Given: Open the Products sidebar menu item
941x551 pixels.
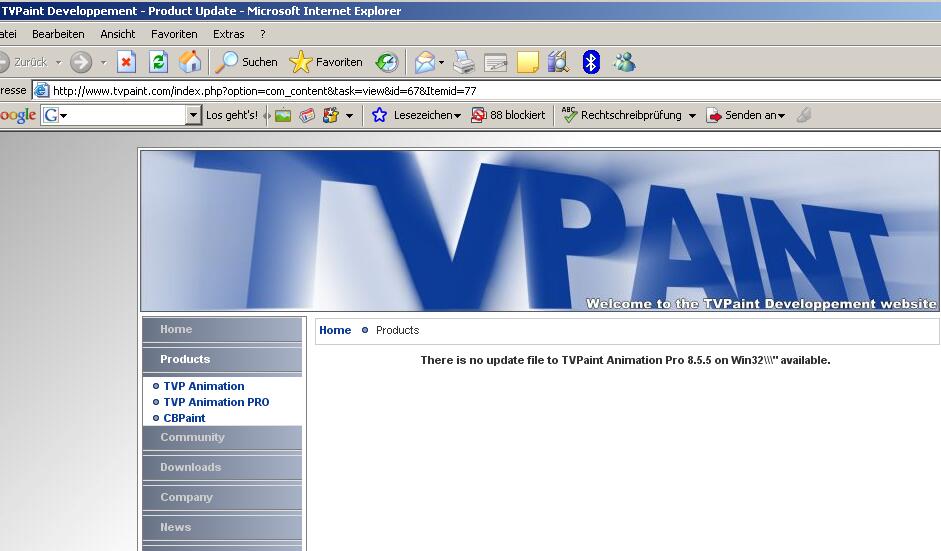Looking at the screenshot, I should 222,360.
